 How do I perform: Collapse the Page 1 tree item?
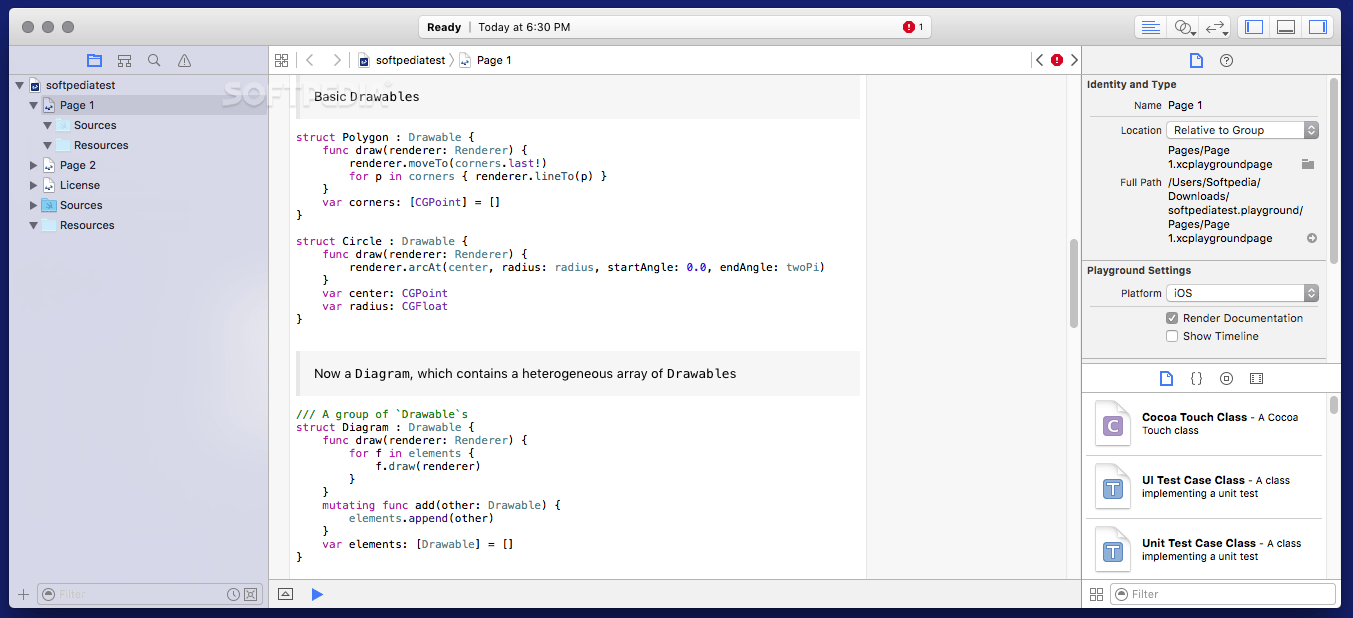[33, 105]
